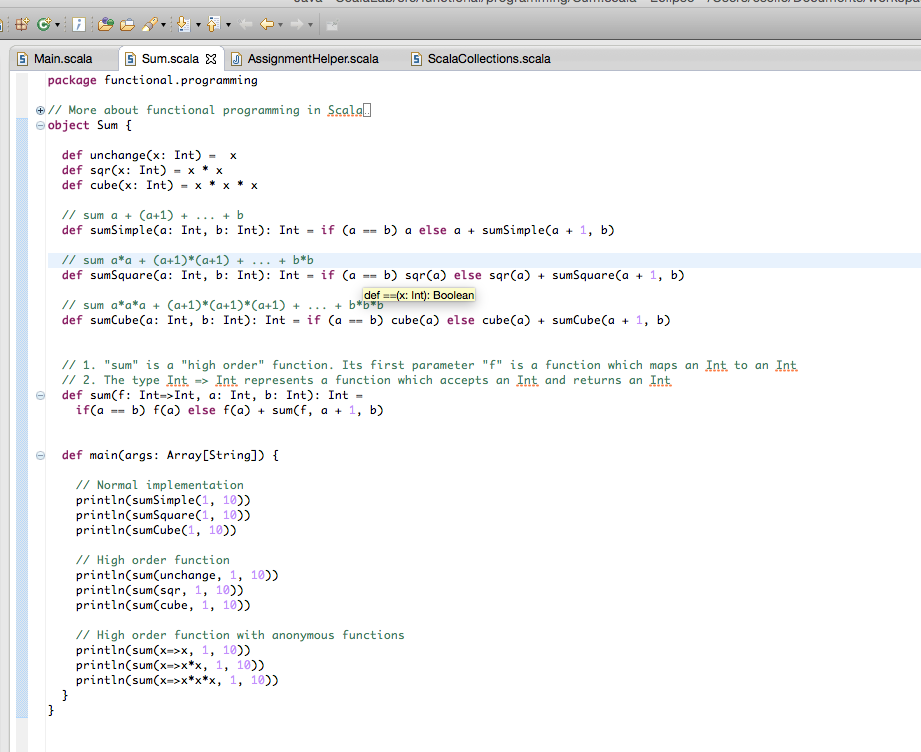This screenshot has width=921, height=752.
Task: Click the '// Normal implementation' comment
Action: pyautogui.click(x=160, y=485)
